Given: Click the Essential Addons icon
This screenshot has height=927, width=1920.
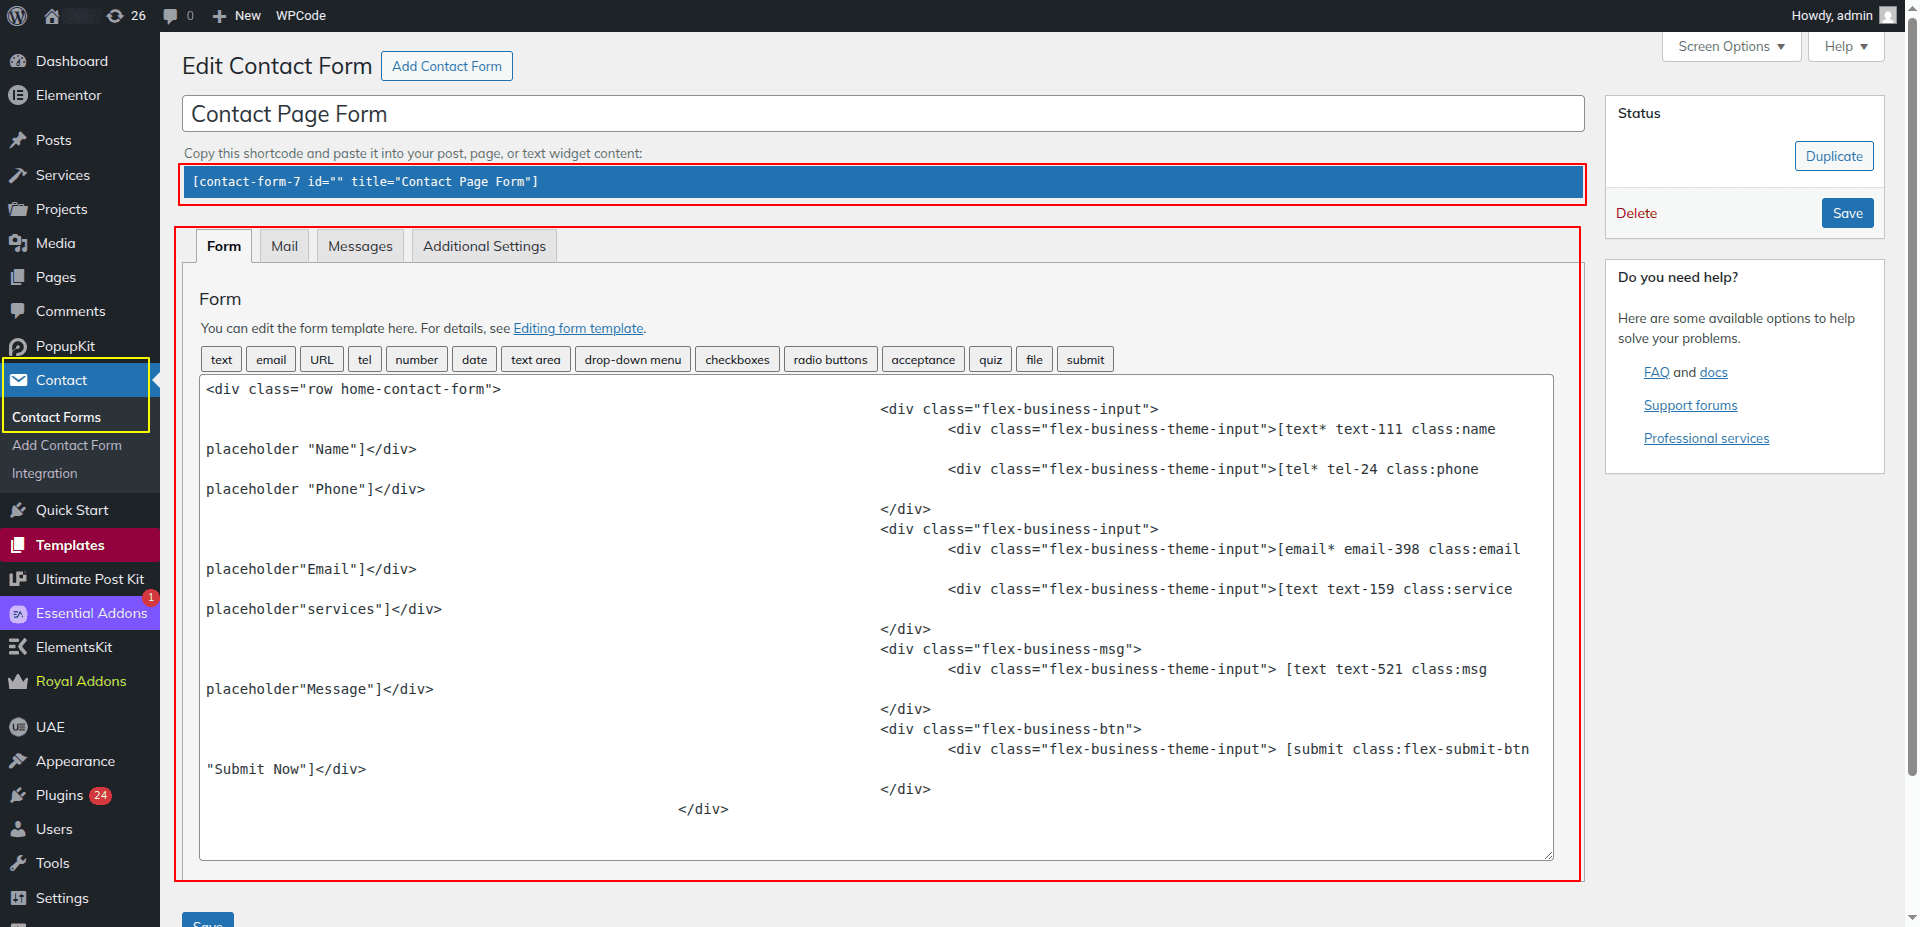Looking at the screenshot, I should point(18,613).
